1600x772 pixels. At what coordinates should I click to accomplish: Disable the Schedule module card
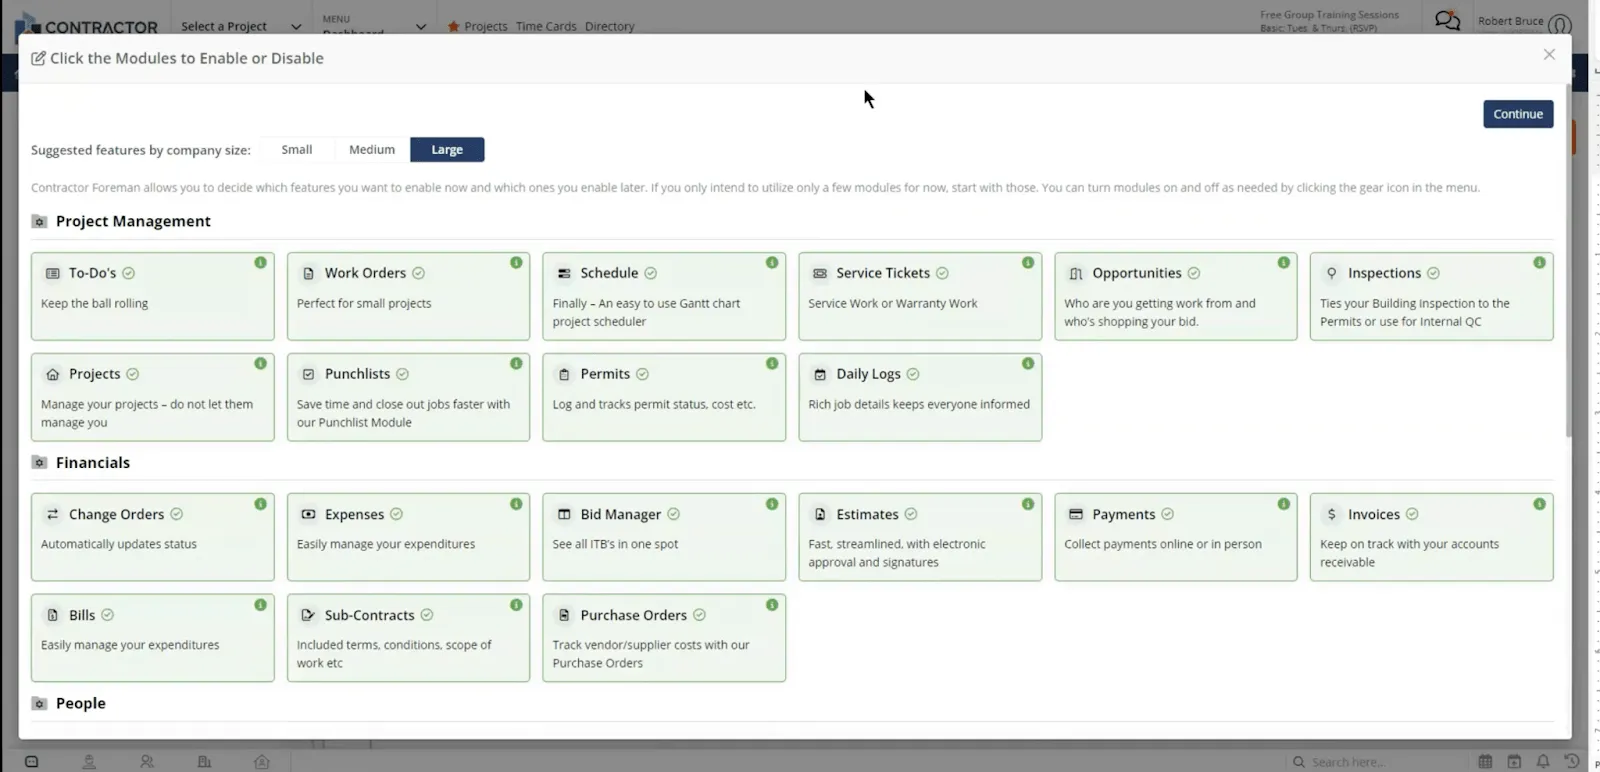664,296
